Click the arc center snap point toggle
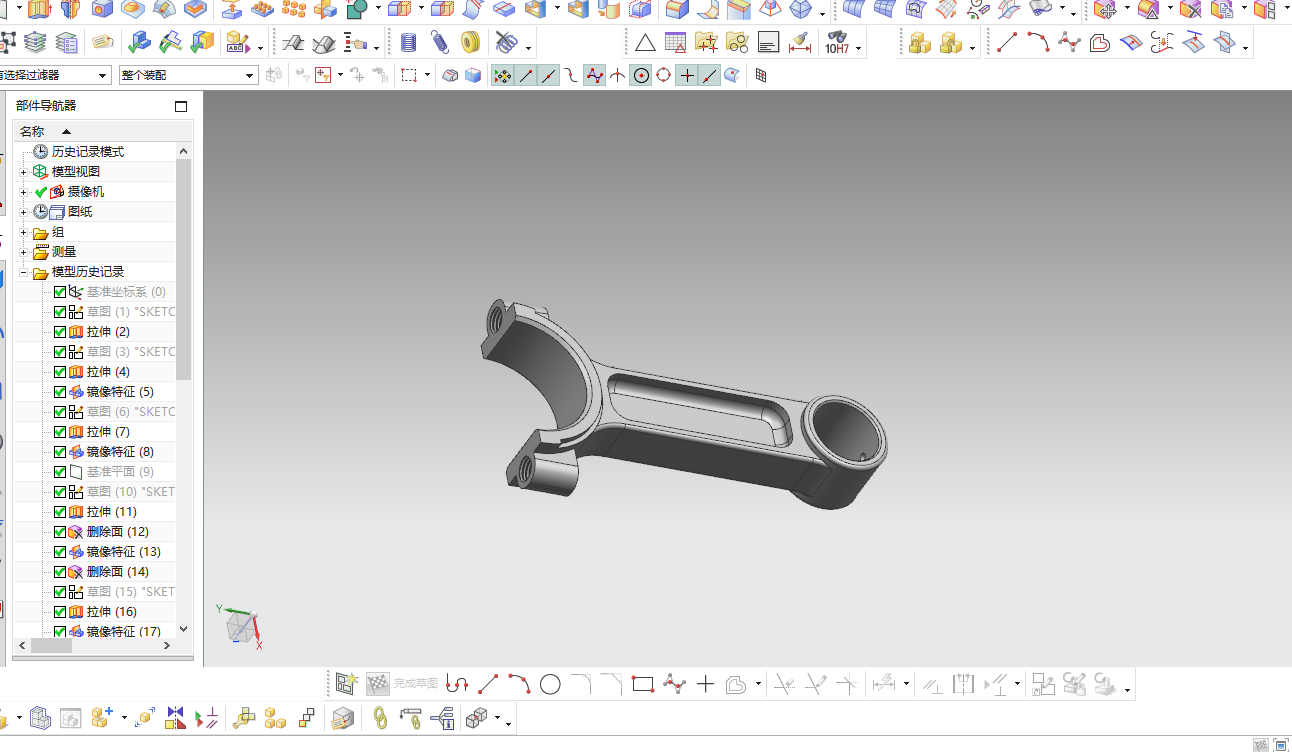 pyautogui.click(x=640, y=75)
